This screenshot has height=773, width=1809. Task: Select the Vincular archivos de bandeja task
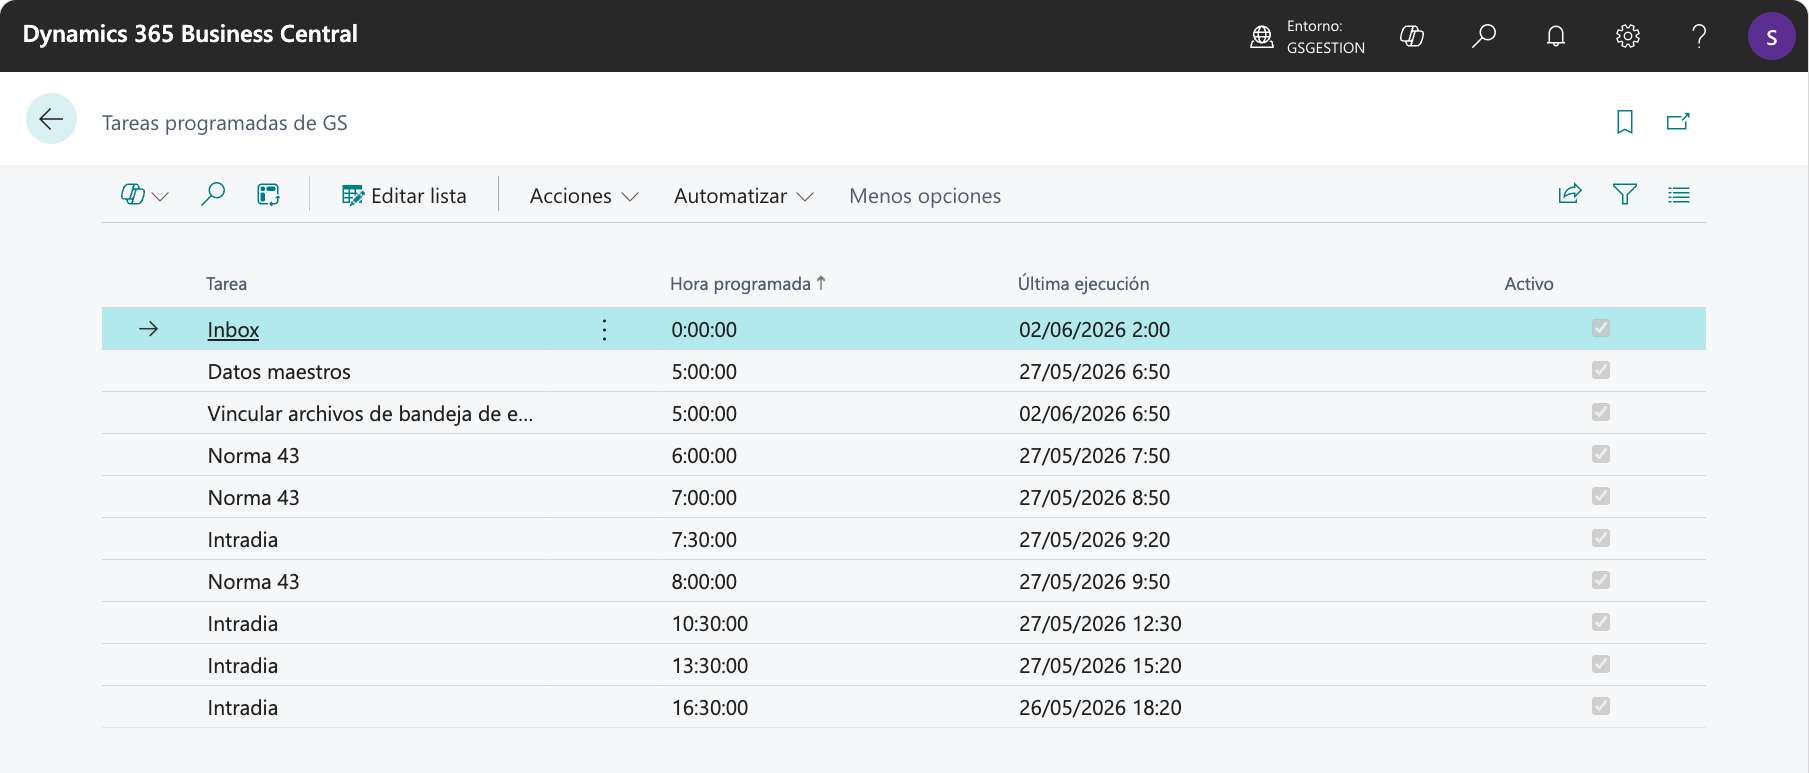tap(370, 414)
